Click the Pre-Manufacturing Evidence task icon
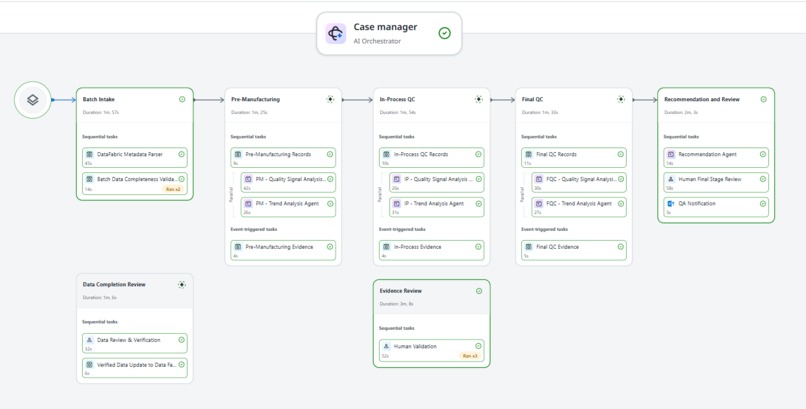This screenshot has width=806, height=409. (x=238, y=247)
